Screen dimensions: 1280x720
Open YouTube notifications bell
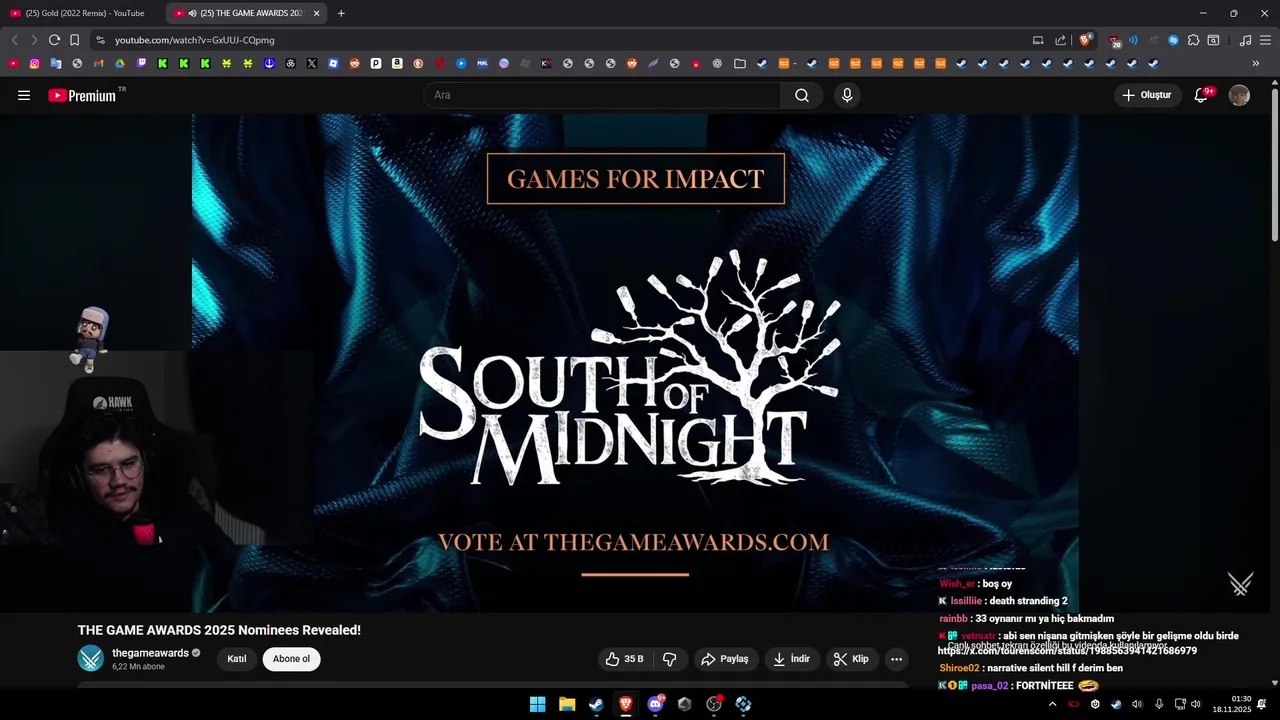(x=1202, y=95)
